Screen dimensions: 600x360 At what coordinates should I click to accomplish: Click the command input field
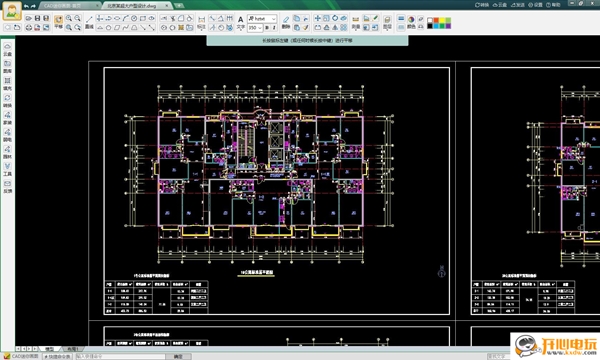121,357
